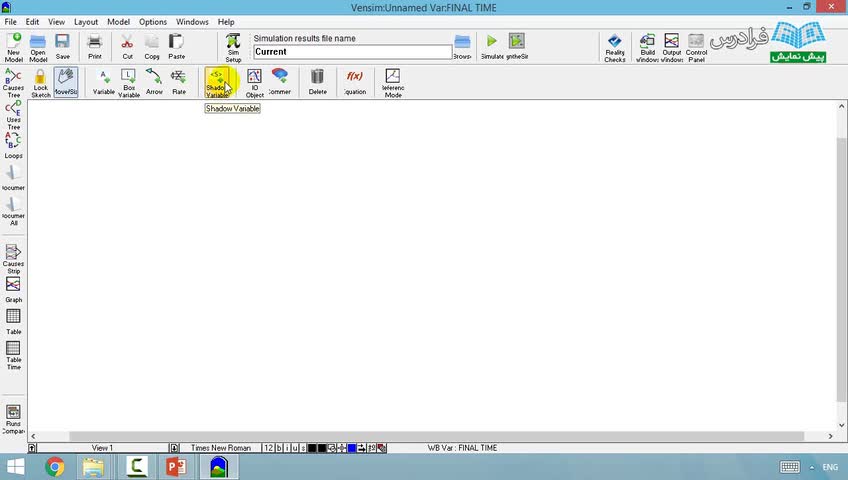
Task: Run Simulate with green arrow
Action: 492,46
